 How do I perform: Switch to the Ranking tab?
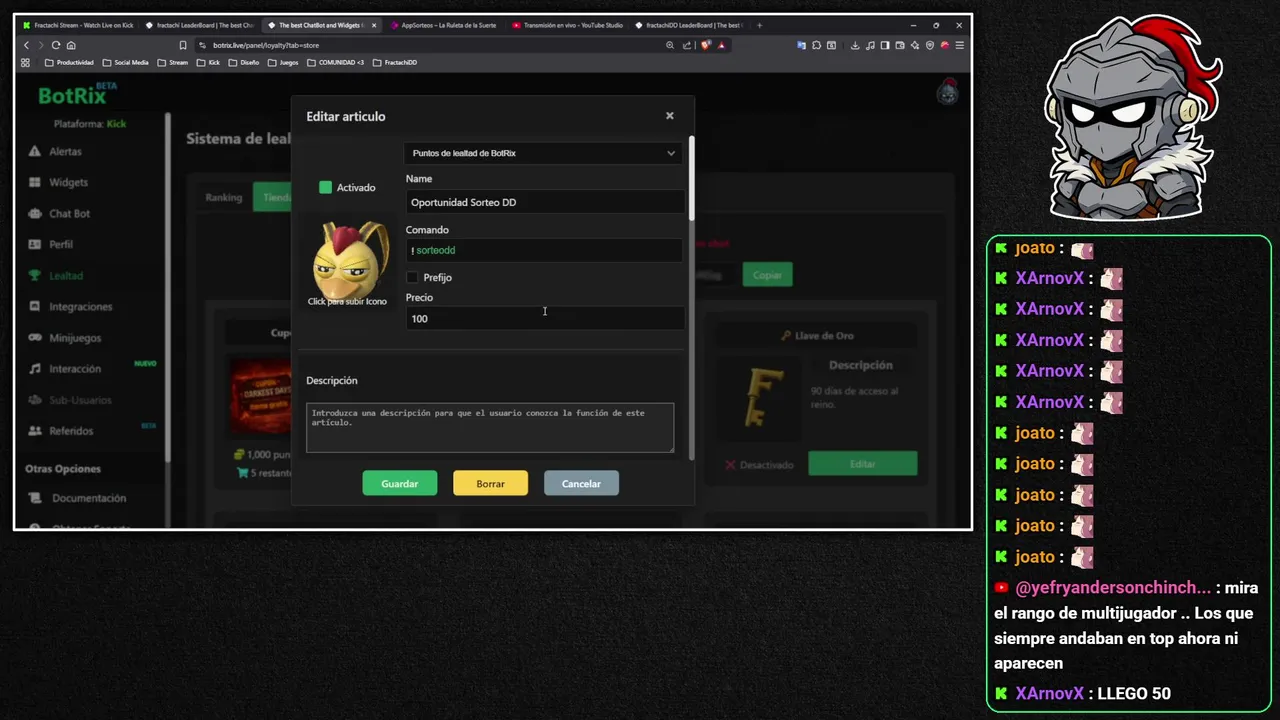[x=224, y=197]
